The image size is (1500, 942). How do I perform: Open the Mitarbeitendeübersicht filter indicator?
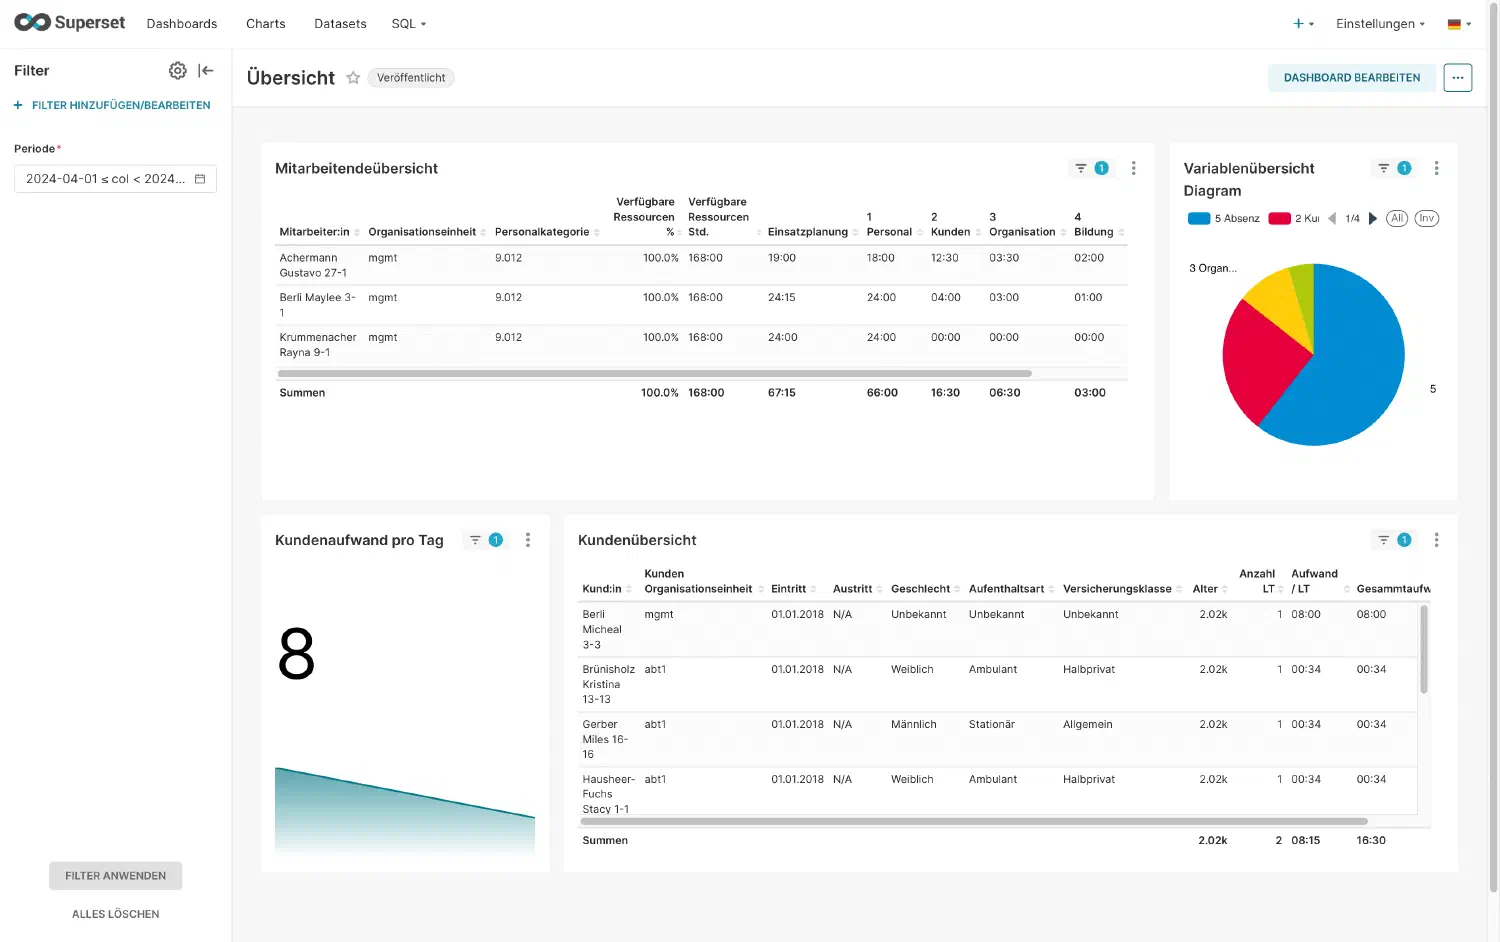coord(1091,168)
